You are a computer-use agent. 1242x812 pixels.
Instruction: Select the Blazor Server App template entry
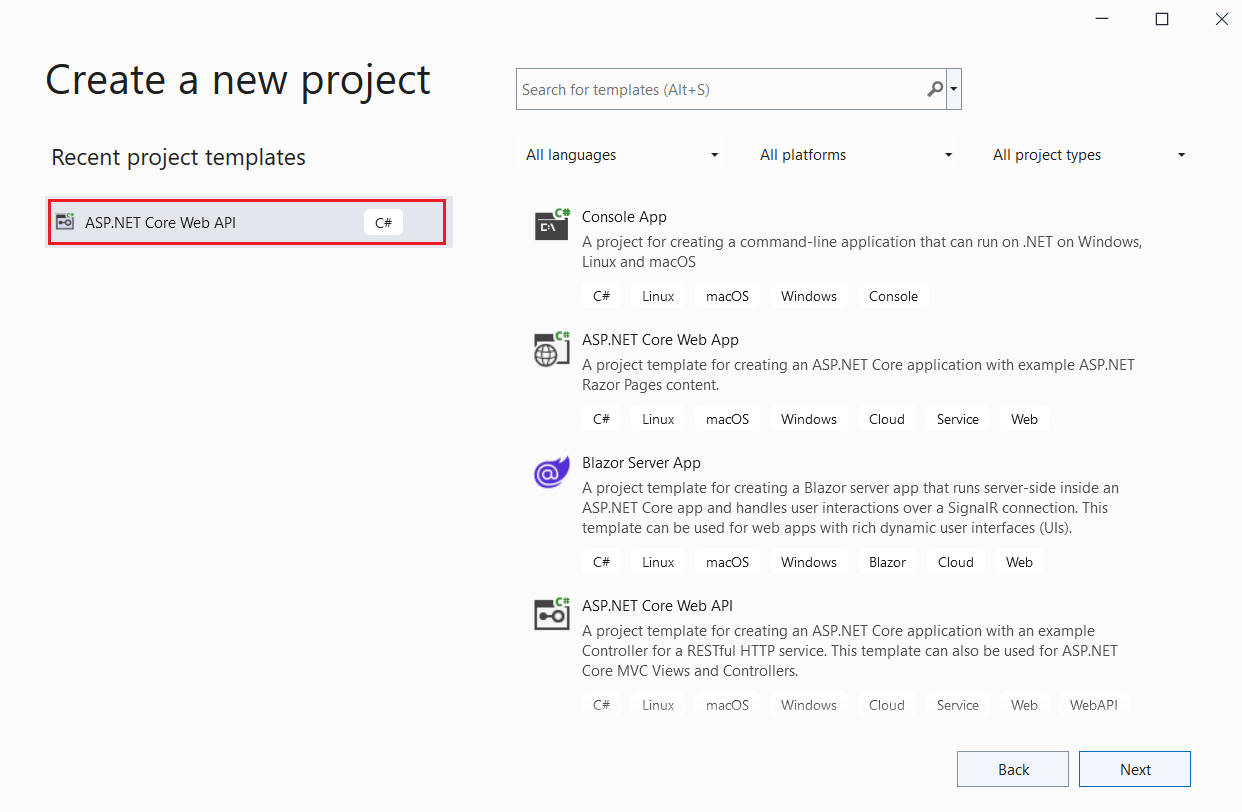pyautogui.click(x=641, y=462)
